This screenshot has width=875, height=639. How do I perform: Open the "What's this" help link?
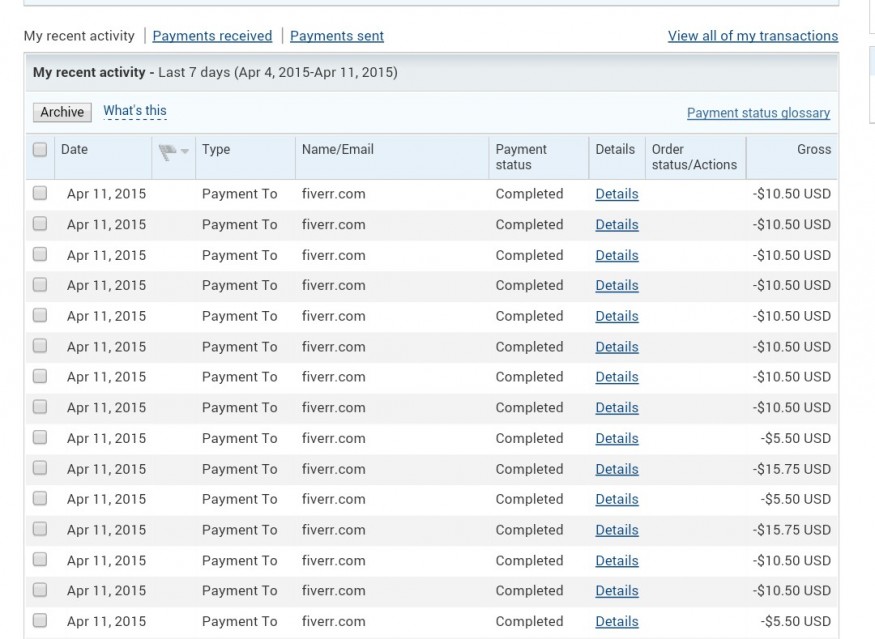135,111
